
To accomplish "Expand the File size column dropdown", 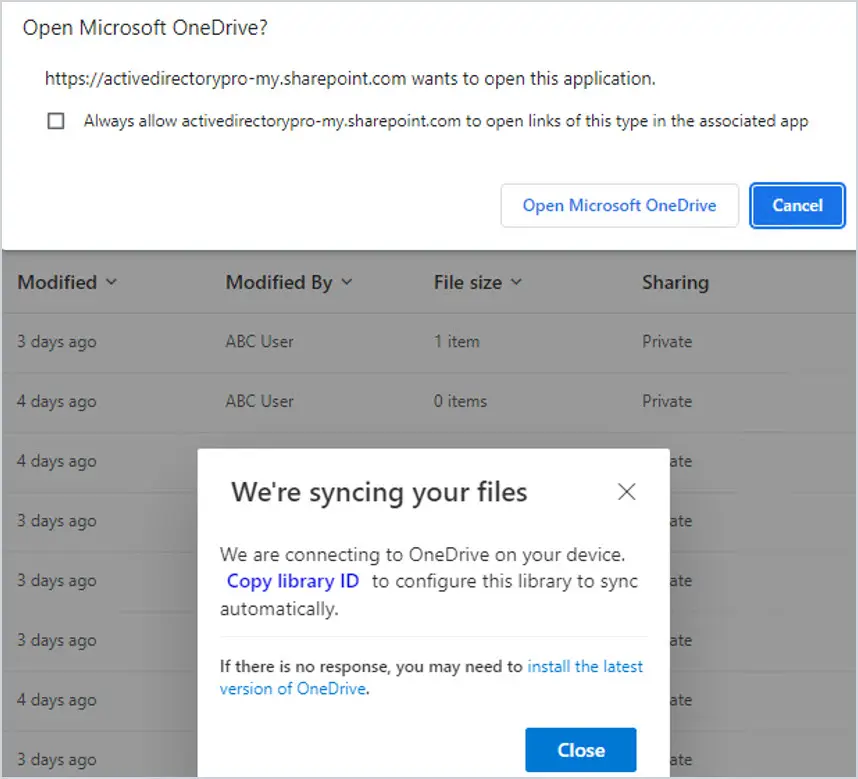I will pyautogui.click(x=517, y=282).
